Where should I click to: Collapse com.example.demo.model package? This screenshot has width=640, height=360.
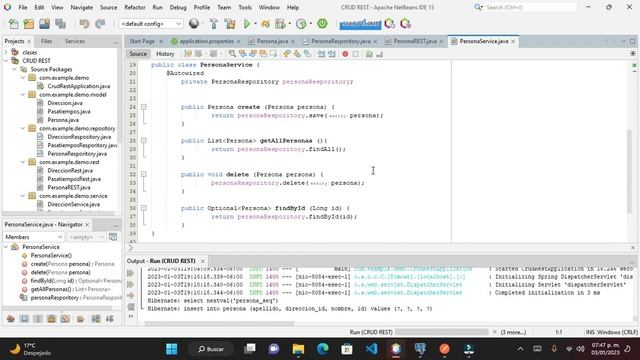point(23,94)
